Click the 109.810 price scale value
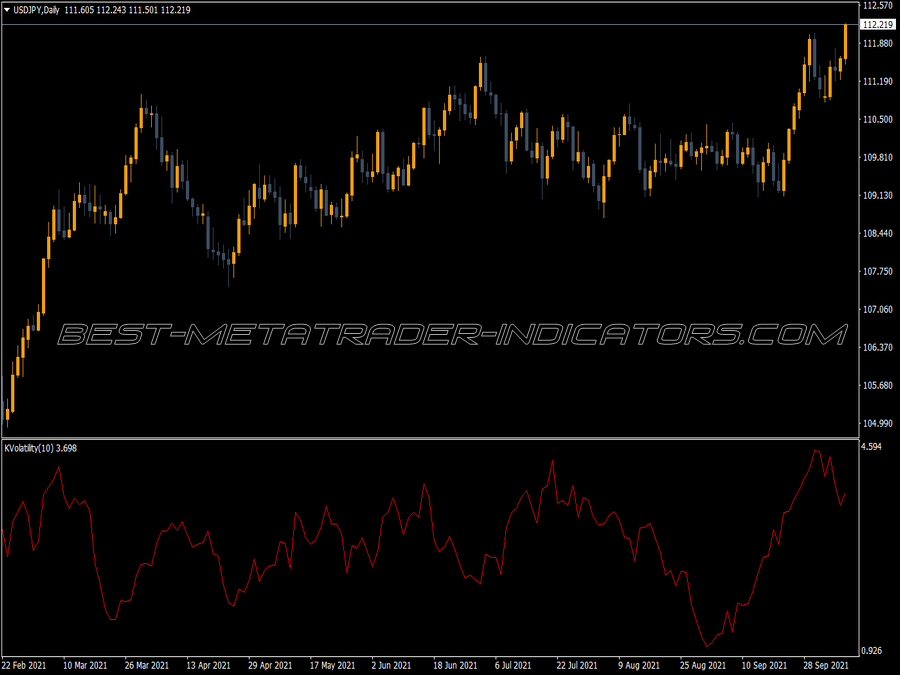 (x=878, y=157)
